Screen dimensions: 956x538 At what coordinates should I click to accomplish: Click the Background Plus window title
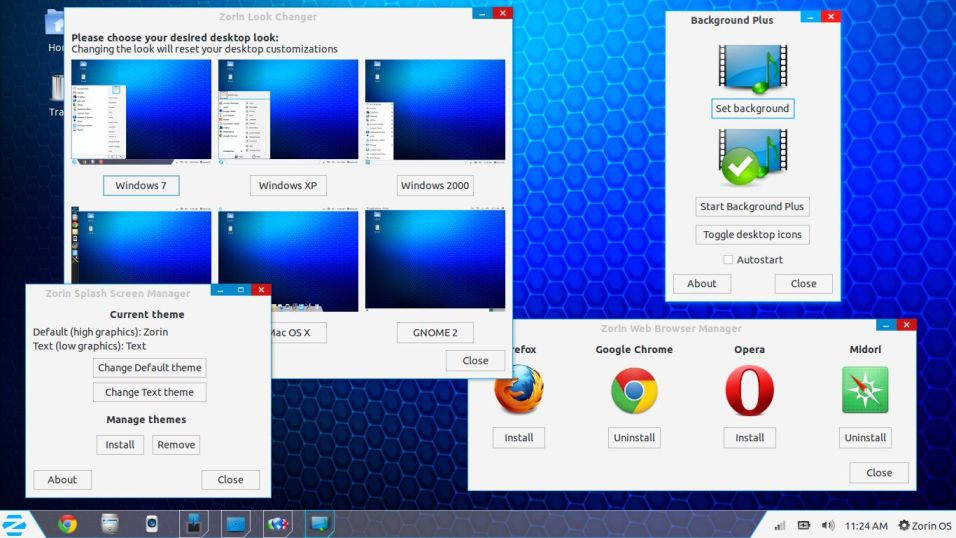(x=732, y=20)
